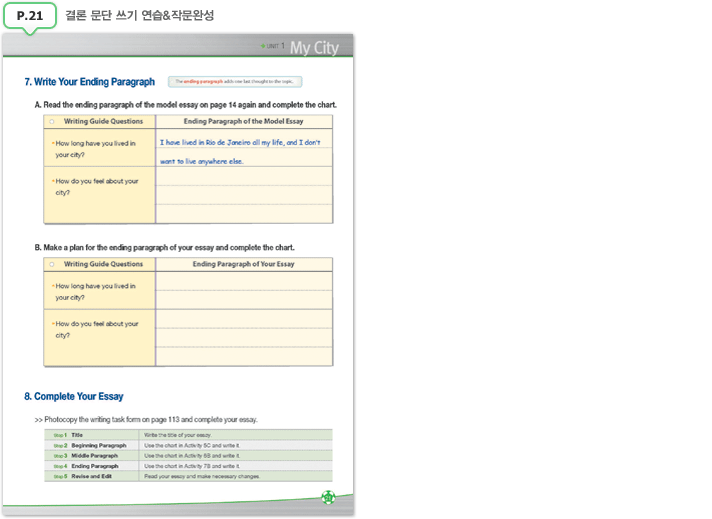This screenshot has height=519, width=712.
Task: Click the circle icon in Your Essay chart header
Action: tap(51, 264)
